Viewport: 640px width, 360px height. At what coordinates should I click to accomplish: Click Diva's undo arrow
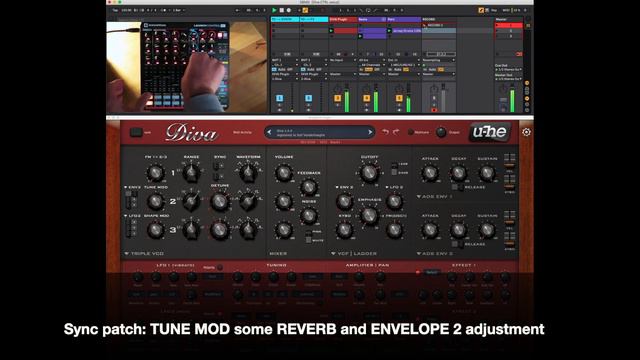click(385, 132)
